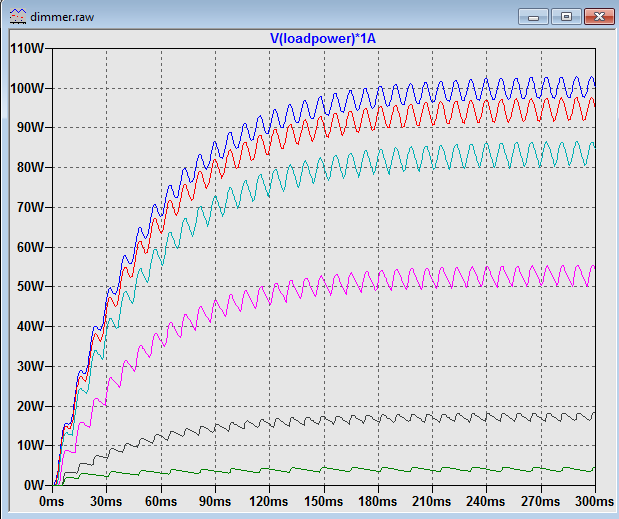Click the dimmer.raw waveform window icon

[17, 17]
